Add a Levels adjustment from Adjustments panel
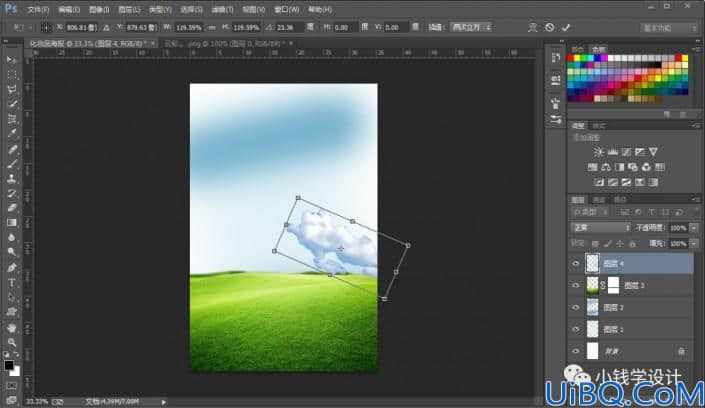 (612, 152)
